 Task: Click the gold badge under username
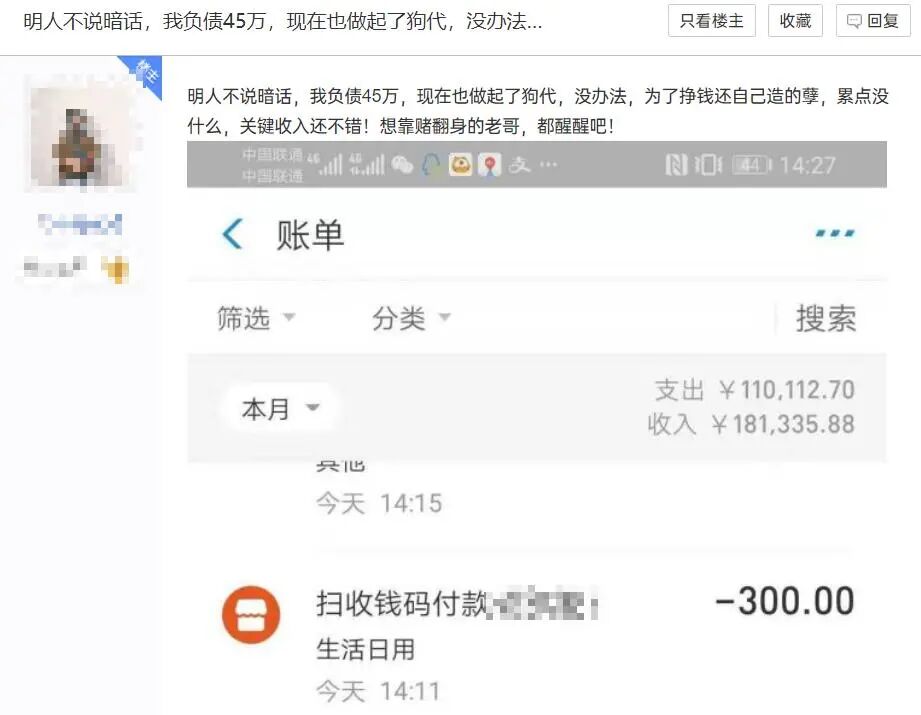(115, 269)
